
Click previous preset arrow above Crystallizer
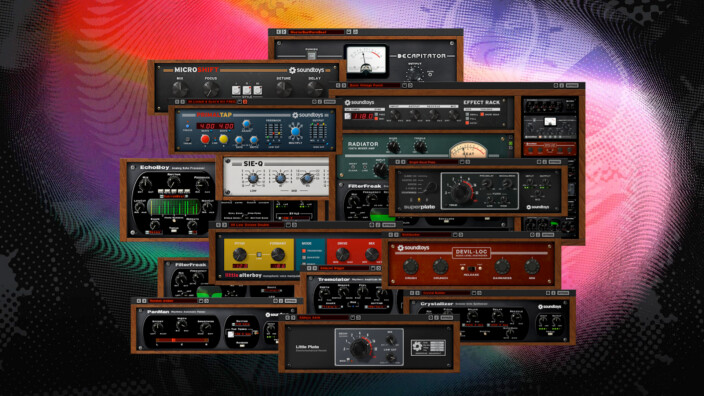click(x=412, y=293)
